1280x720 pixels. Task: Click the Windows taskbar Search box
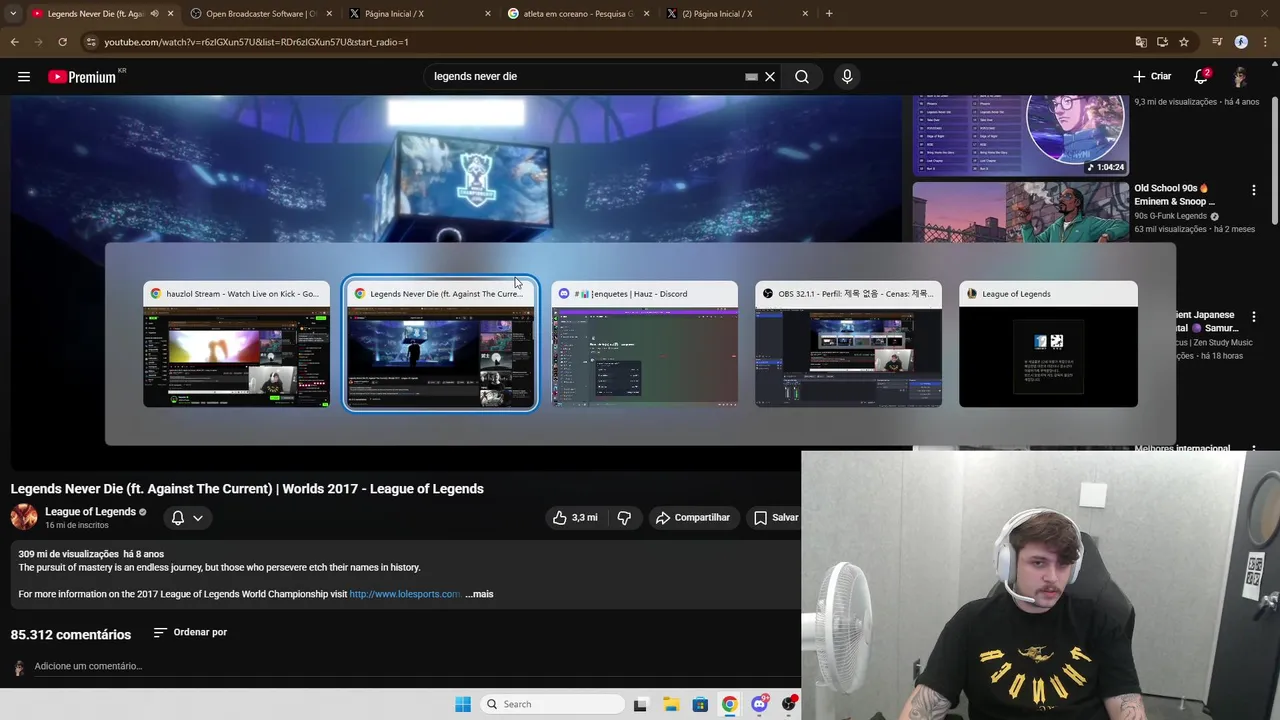tap(550, 704)
